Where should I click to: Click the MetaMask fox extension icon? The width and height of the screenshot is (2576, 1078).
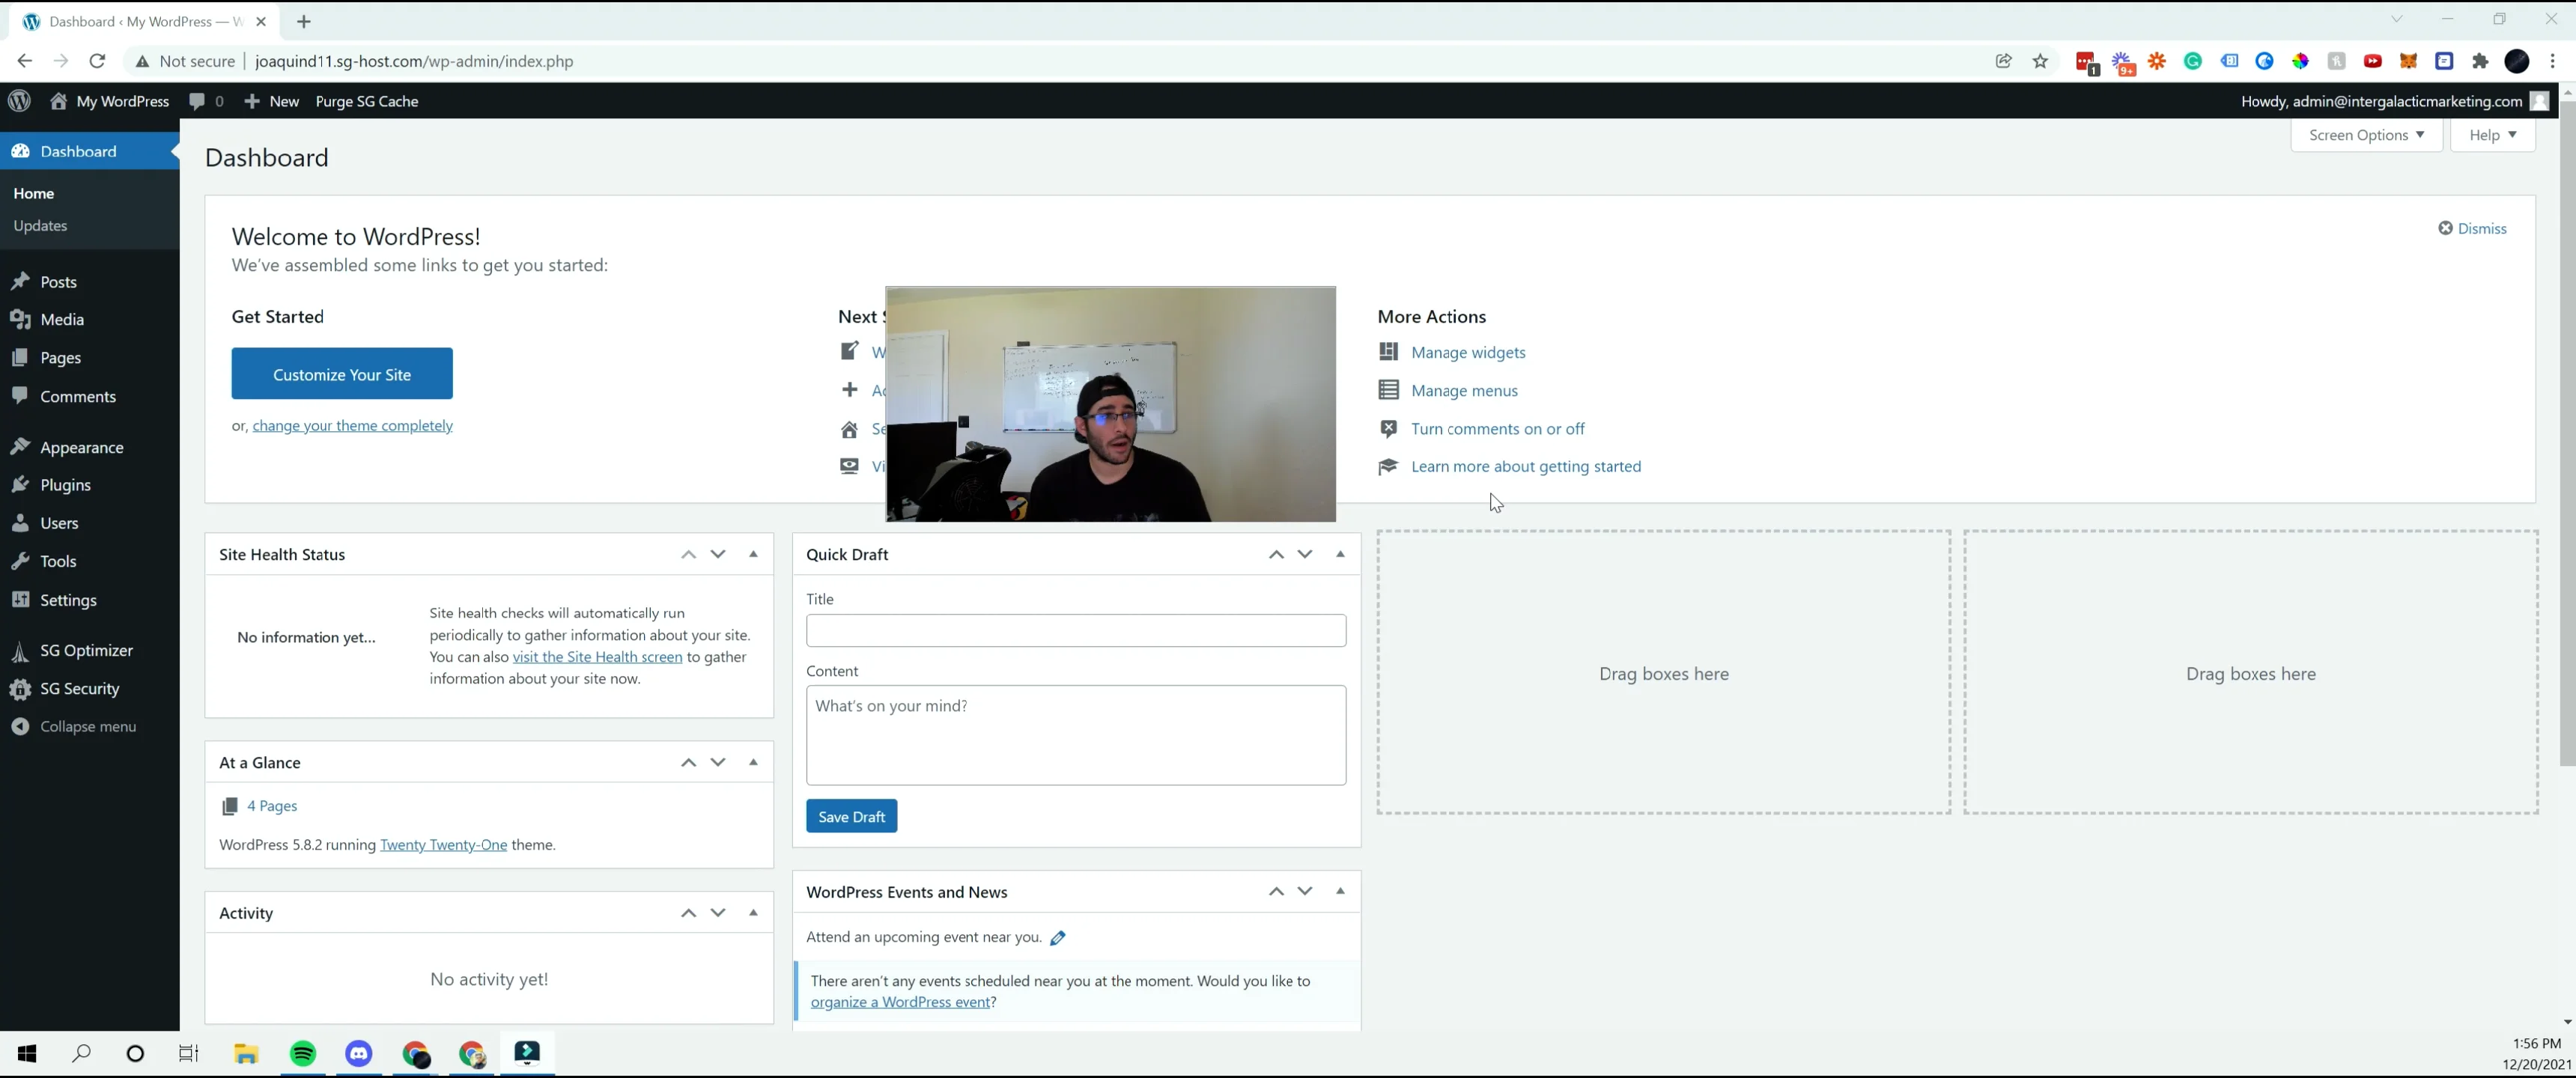pyautogui.click(x=2408, y=61)
